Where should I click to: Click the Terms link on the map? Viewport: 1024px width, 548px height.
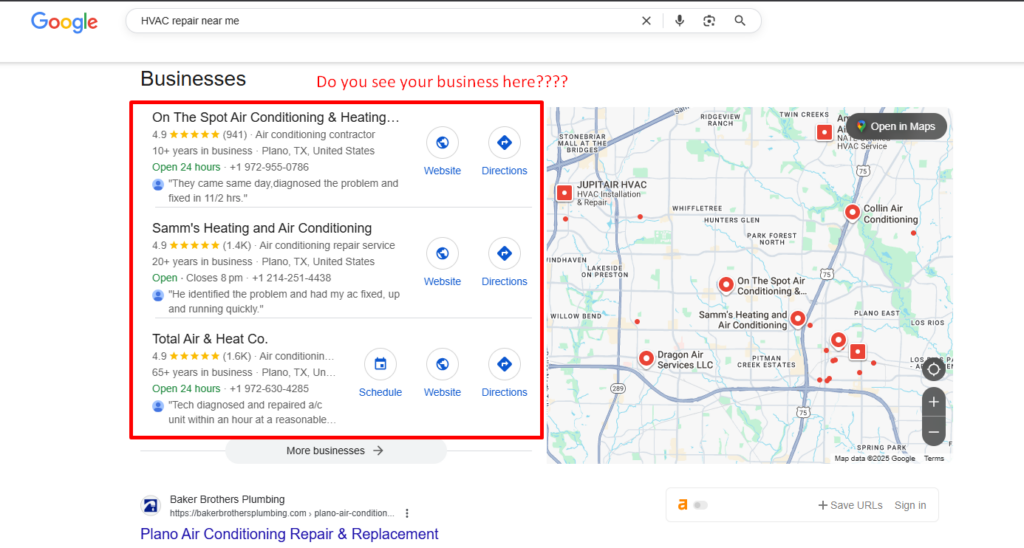point(934,459)
